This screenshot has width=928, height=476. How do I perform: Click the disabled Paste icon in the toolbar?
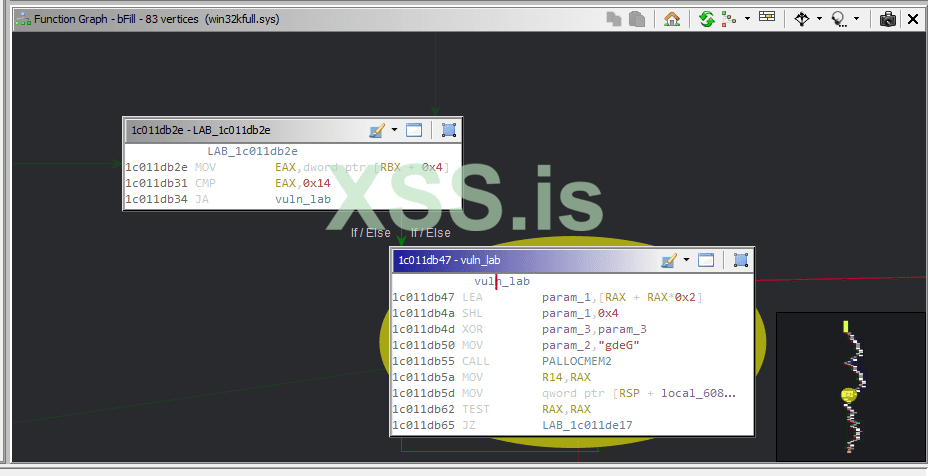click(x=637, y=19)
